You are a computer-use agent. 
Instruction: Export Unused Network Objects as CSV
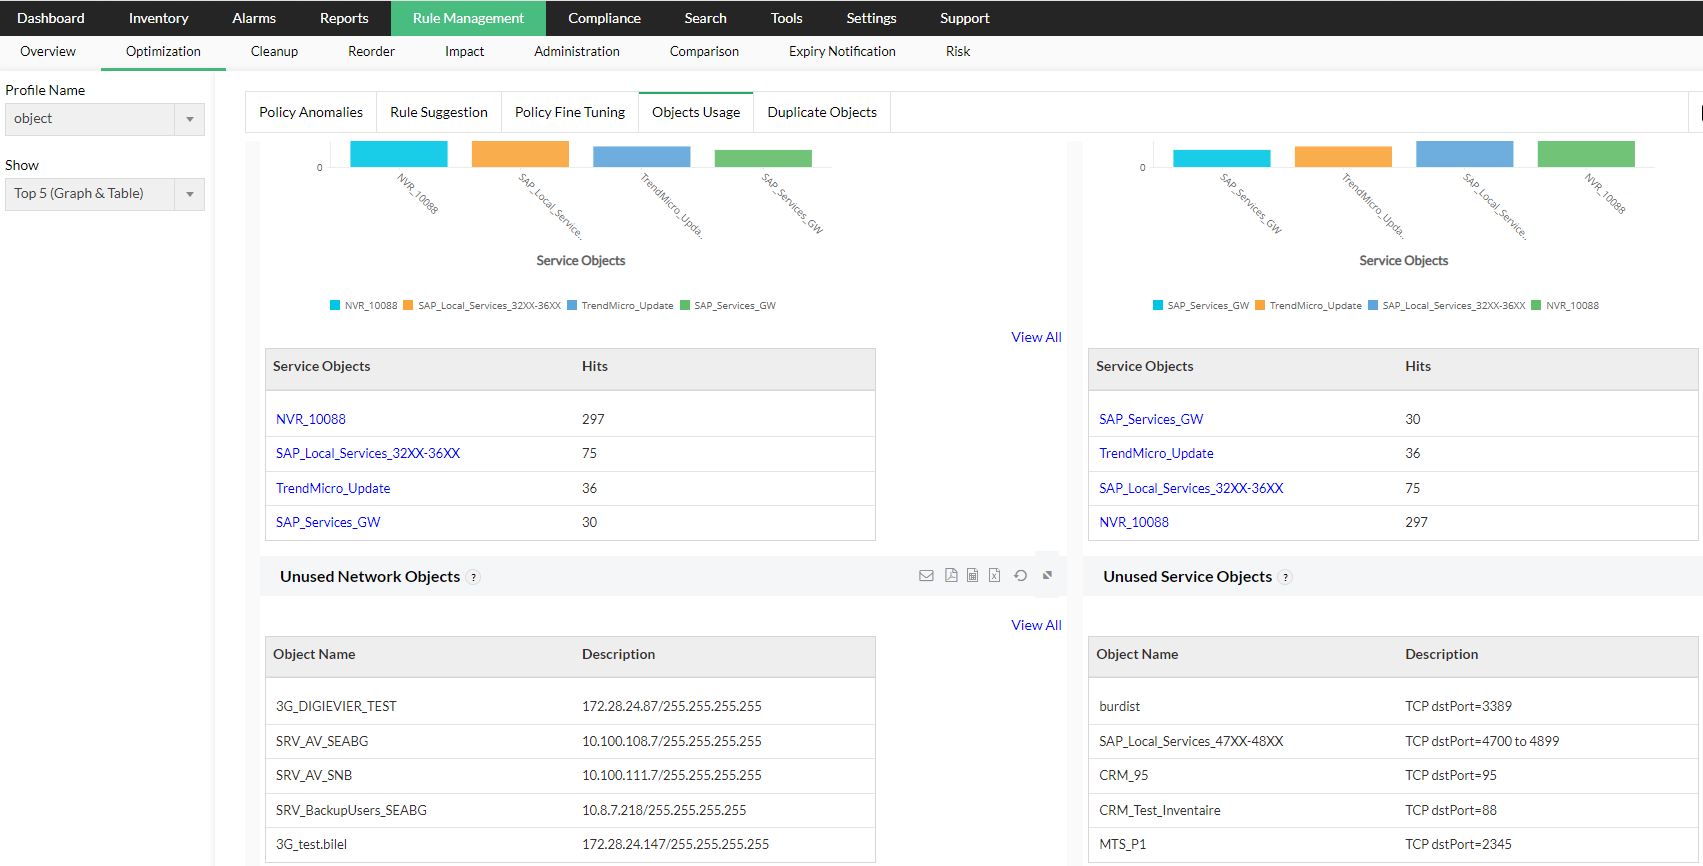tap(972, 576)
